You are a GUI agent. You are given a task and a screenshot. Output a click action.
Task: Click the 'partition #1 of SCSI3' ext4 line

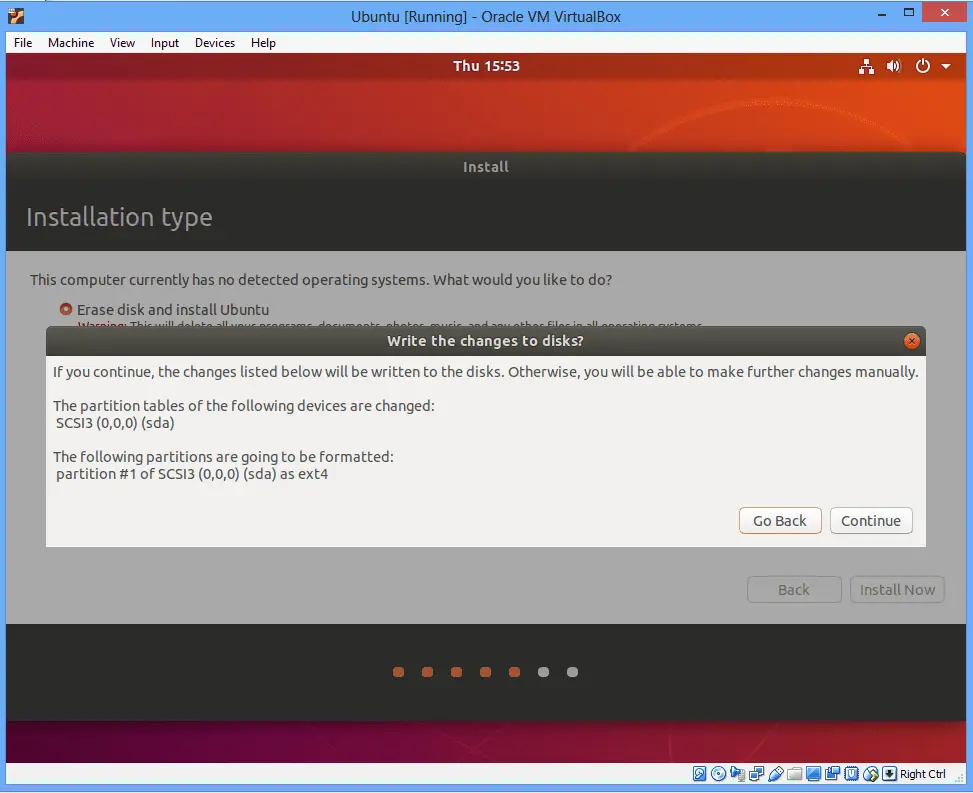(192, 474)
